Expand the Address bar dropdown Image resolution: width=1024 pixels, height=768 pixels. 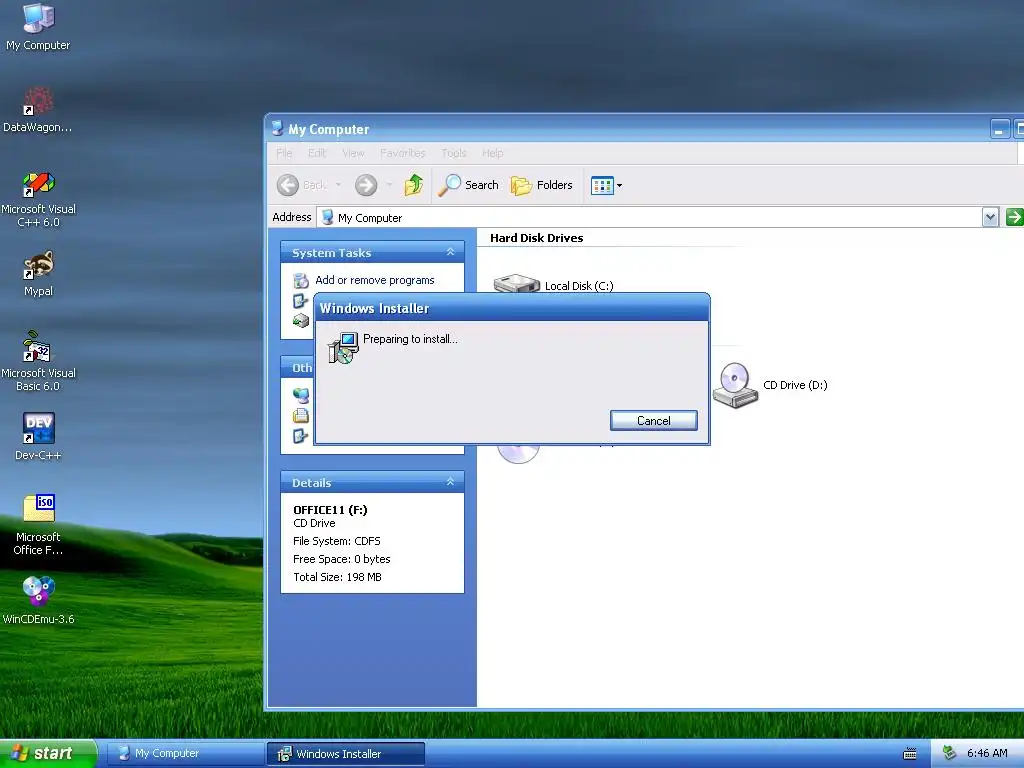point(990,217)
